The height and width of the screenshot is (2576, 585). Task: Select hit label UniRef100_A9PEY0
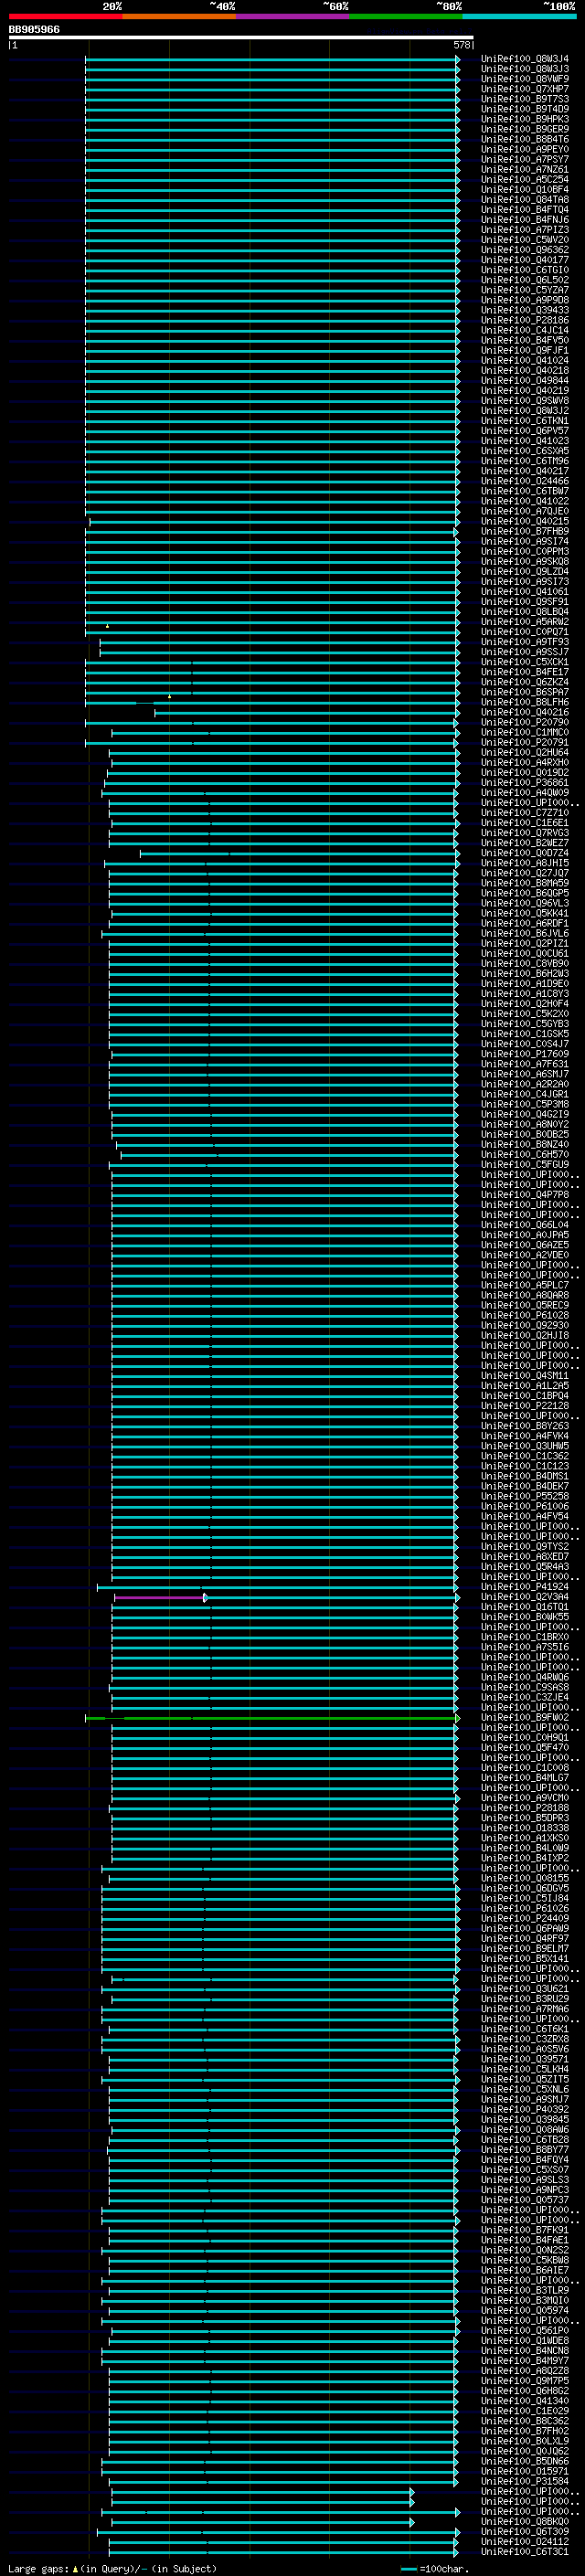(x=525, y=149)
